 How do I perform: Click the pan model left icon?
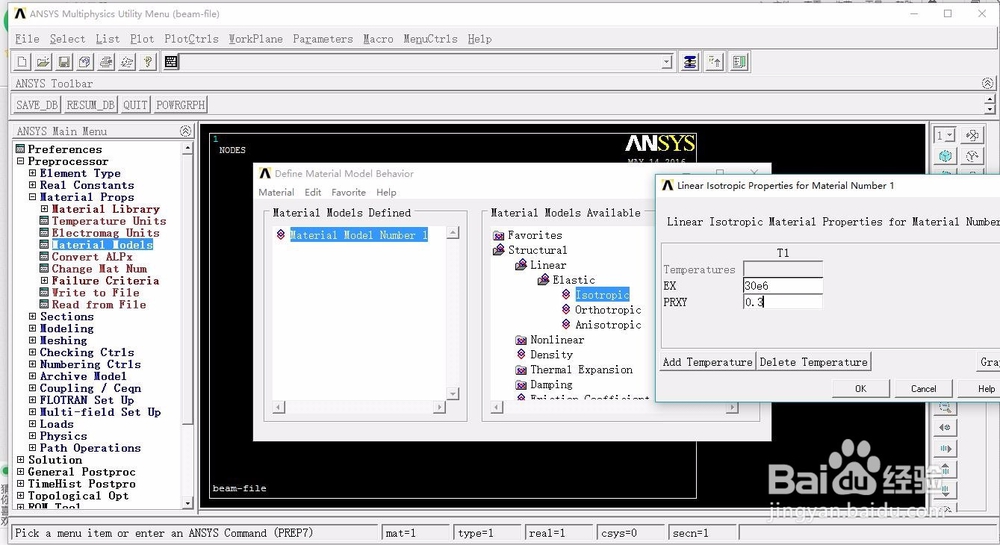click(x=945, y=427)
